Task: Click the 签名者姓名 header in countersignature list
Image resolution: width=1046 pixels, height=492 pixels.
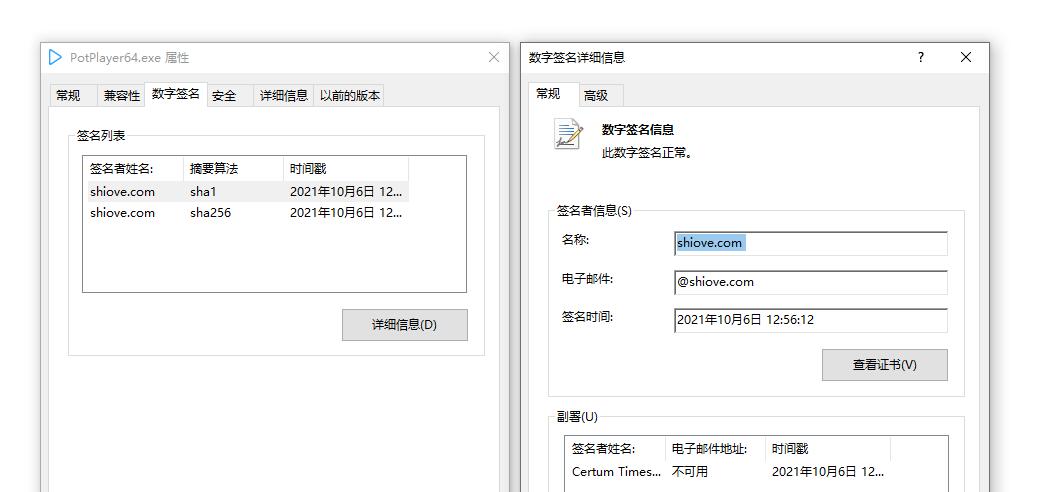Action: click(616, 449)
